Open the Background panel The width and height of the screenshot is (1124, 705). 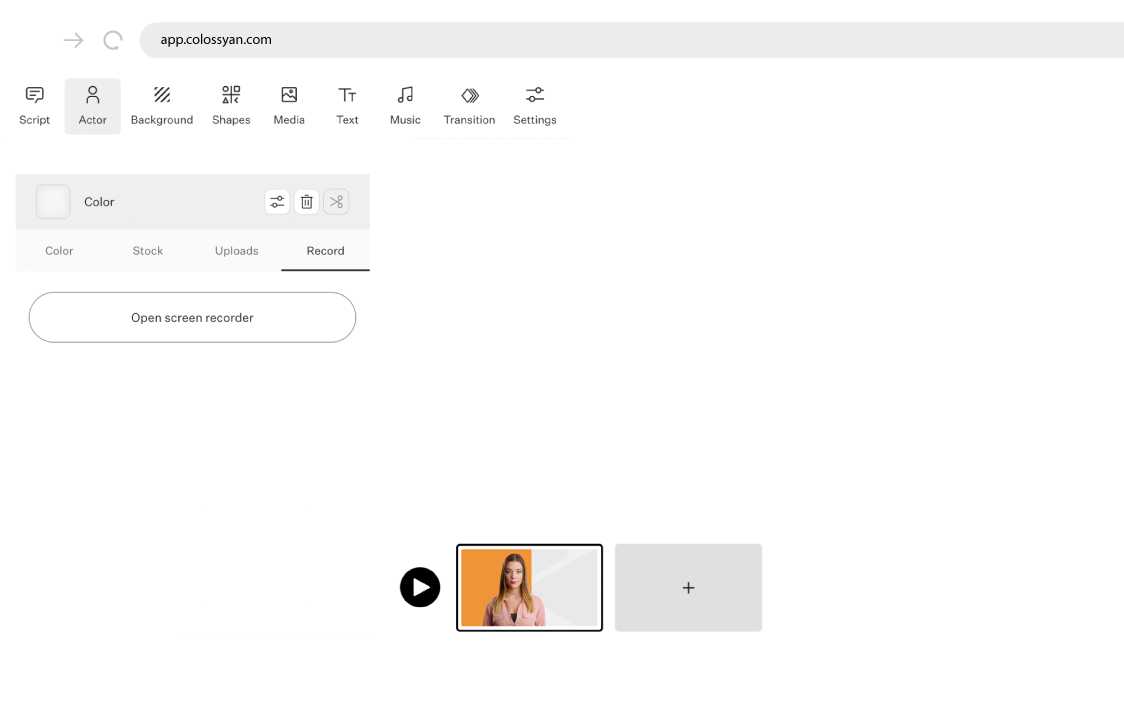click(x=161, y=105)
